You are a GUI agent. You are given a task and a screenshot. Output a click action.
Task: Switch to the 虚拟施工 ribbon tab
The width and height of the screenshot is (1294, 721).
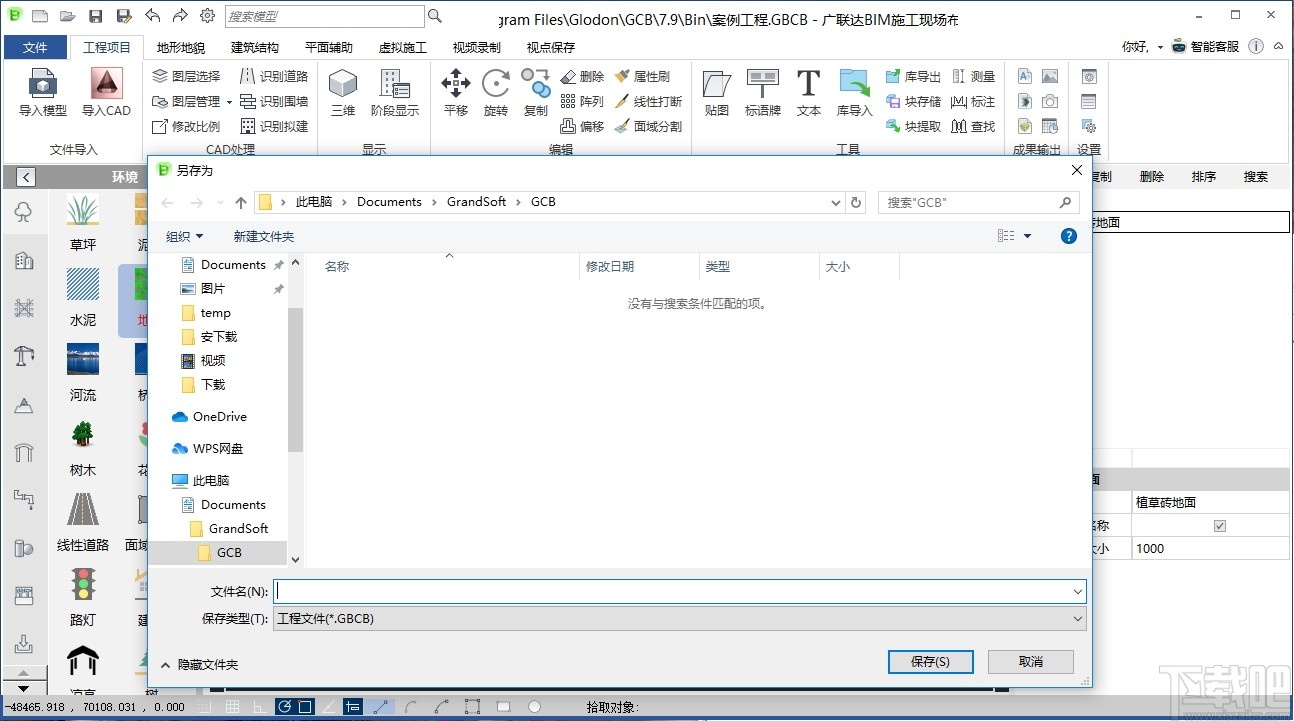(403, 47)
